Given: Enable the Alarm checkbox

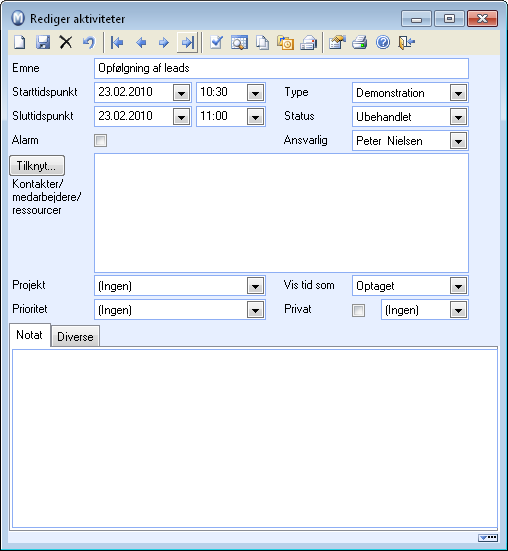Looking at the screenshot, I should [100, 141].
